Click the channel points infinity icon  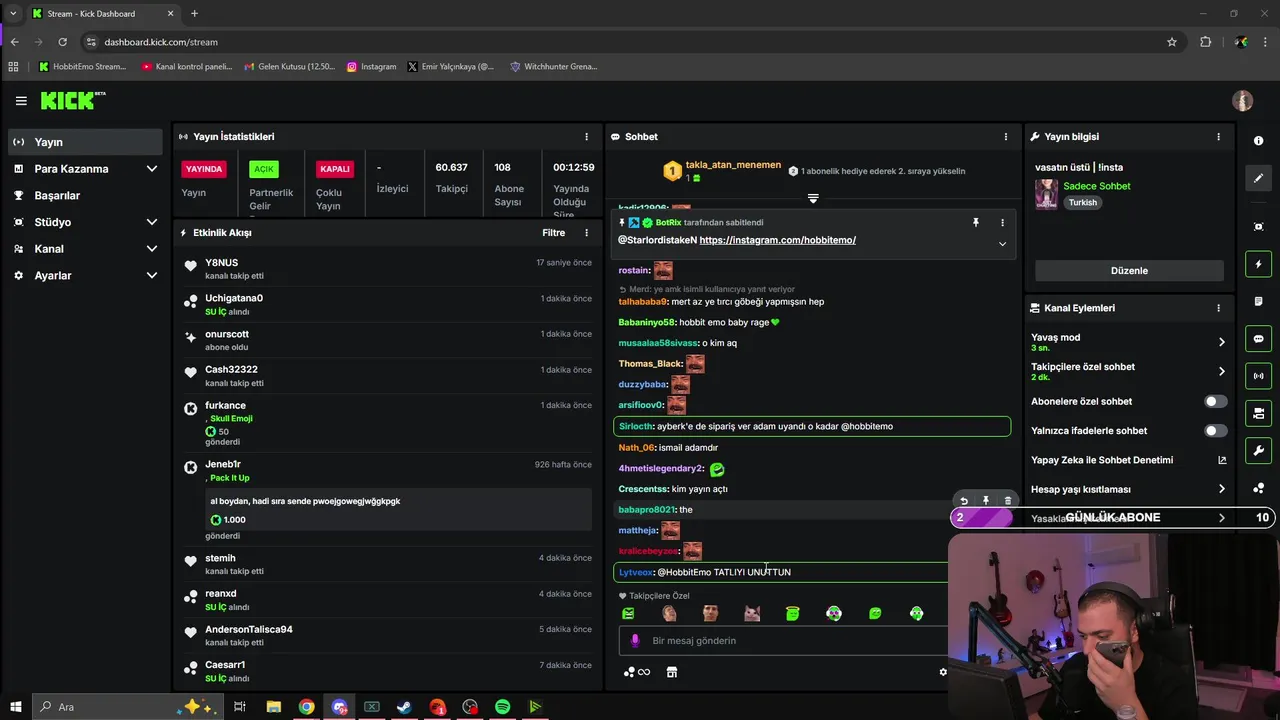click(x=637, y=672)
